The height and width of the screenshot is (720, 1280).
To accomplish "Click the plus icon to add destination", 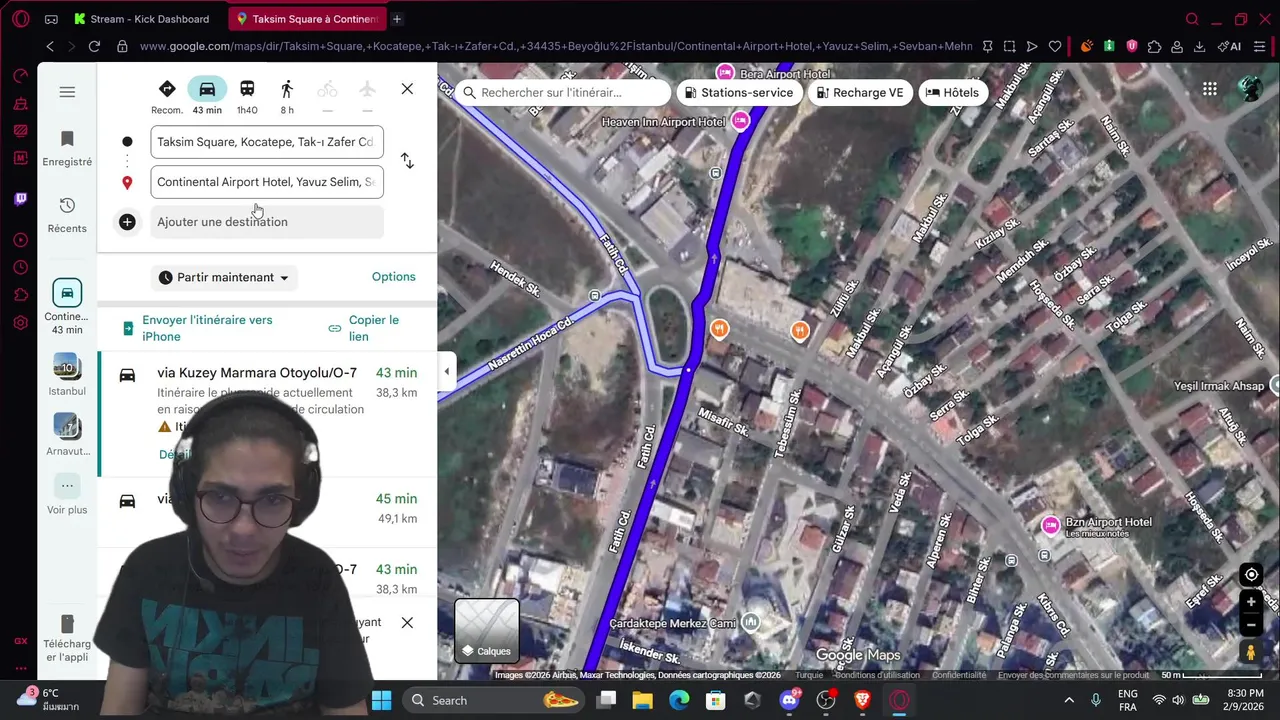I will point(127,222).
